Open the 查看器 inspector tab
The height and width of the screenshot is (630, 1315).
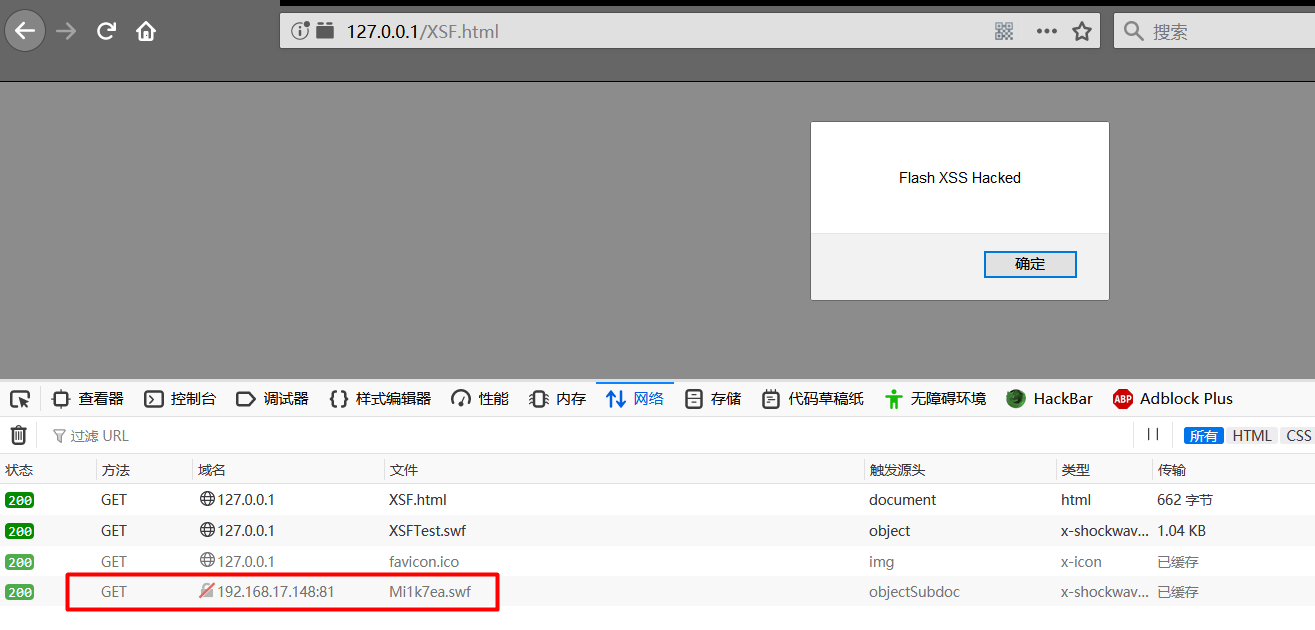(x=88, y=399)
